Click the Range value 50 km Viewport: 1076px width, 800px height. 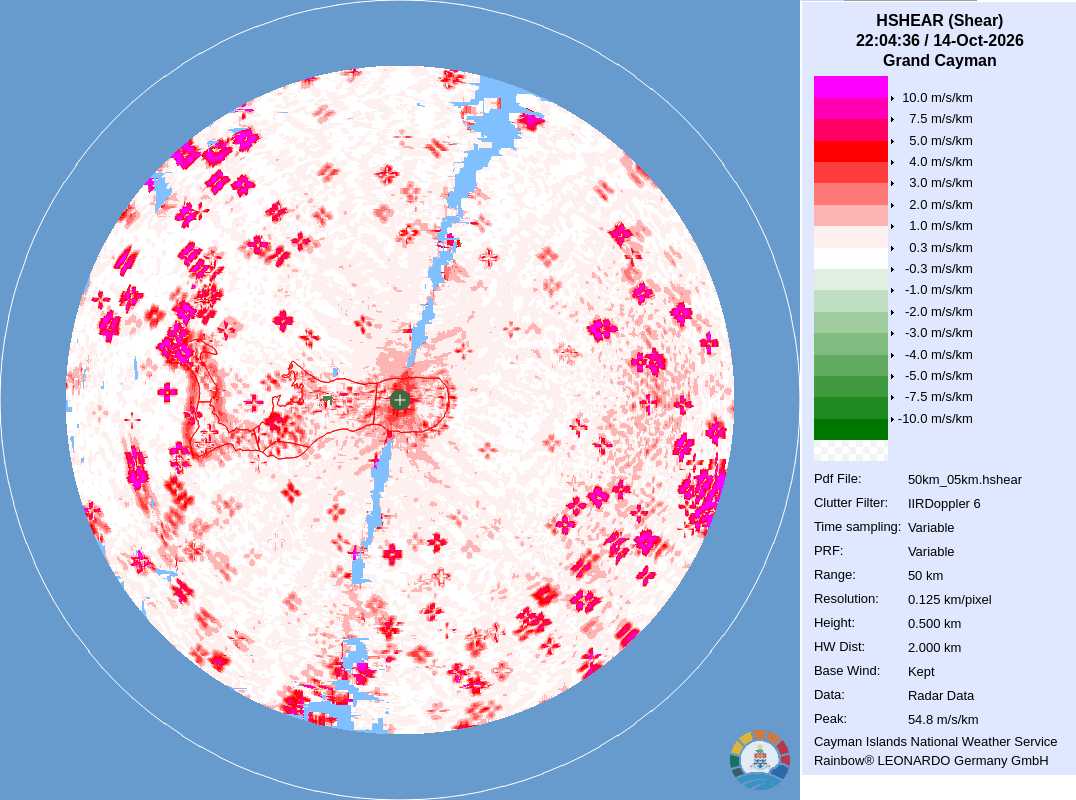(x=925, y=576)
